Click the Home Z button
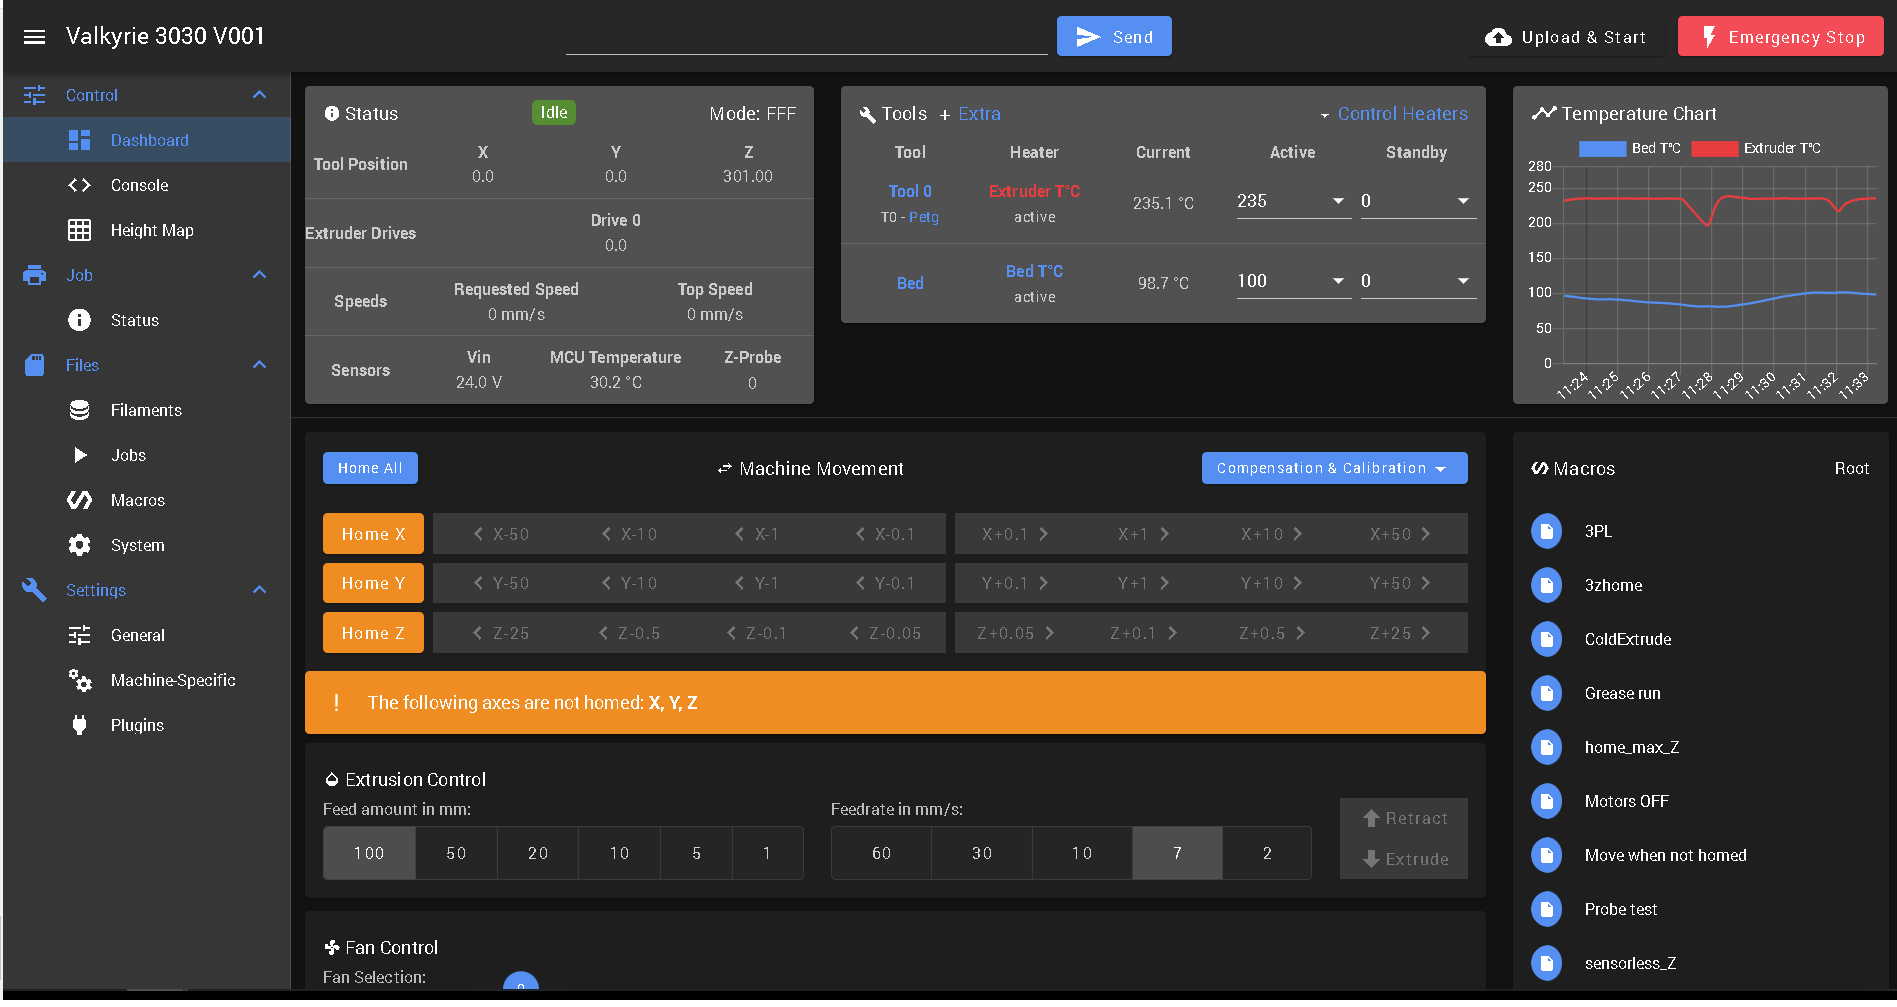Viewport: 1897px width, 1007px height. click(x=373, y=632)
